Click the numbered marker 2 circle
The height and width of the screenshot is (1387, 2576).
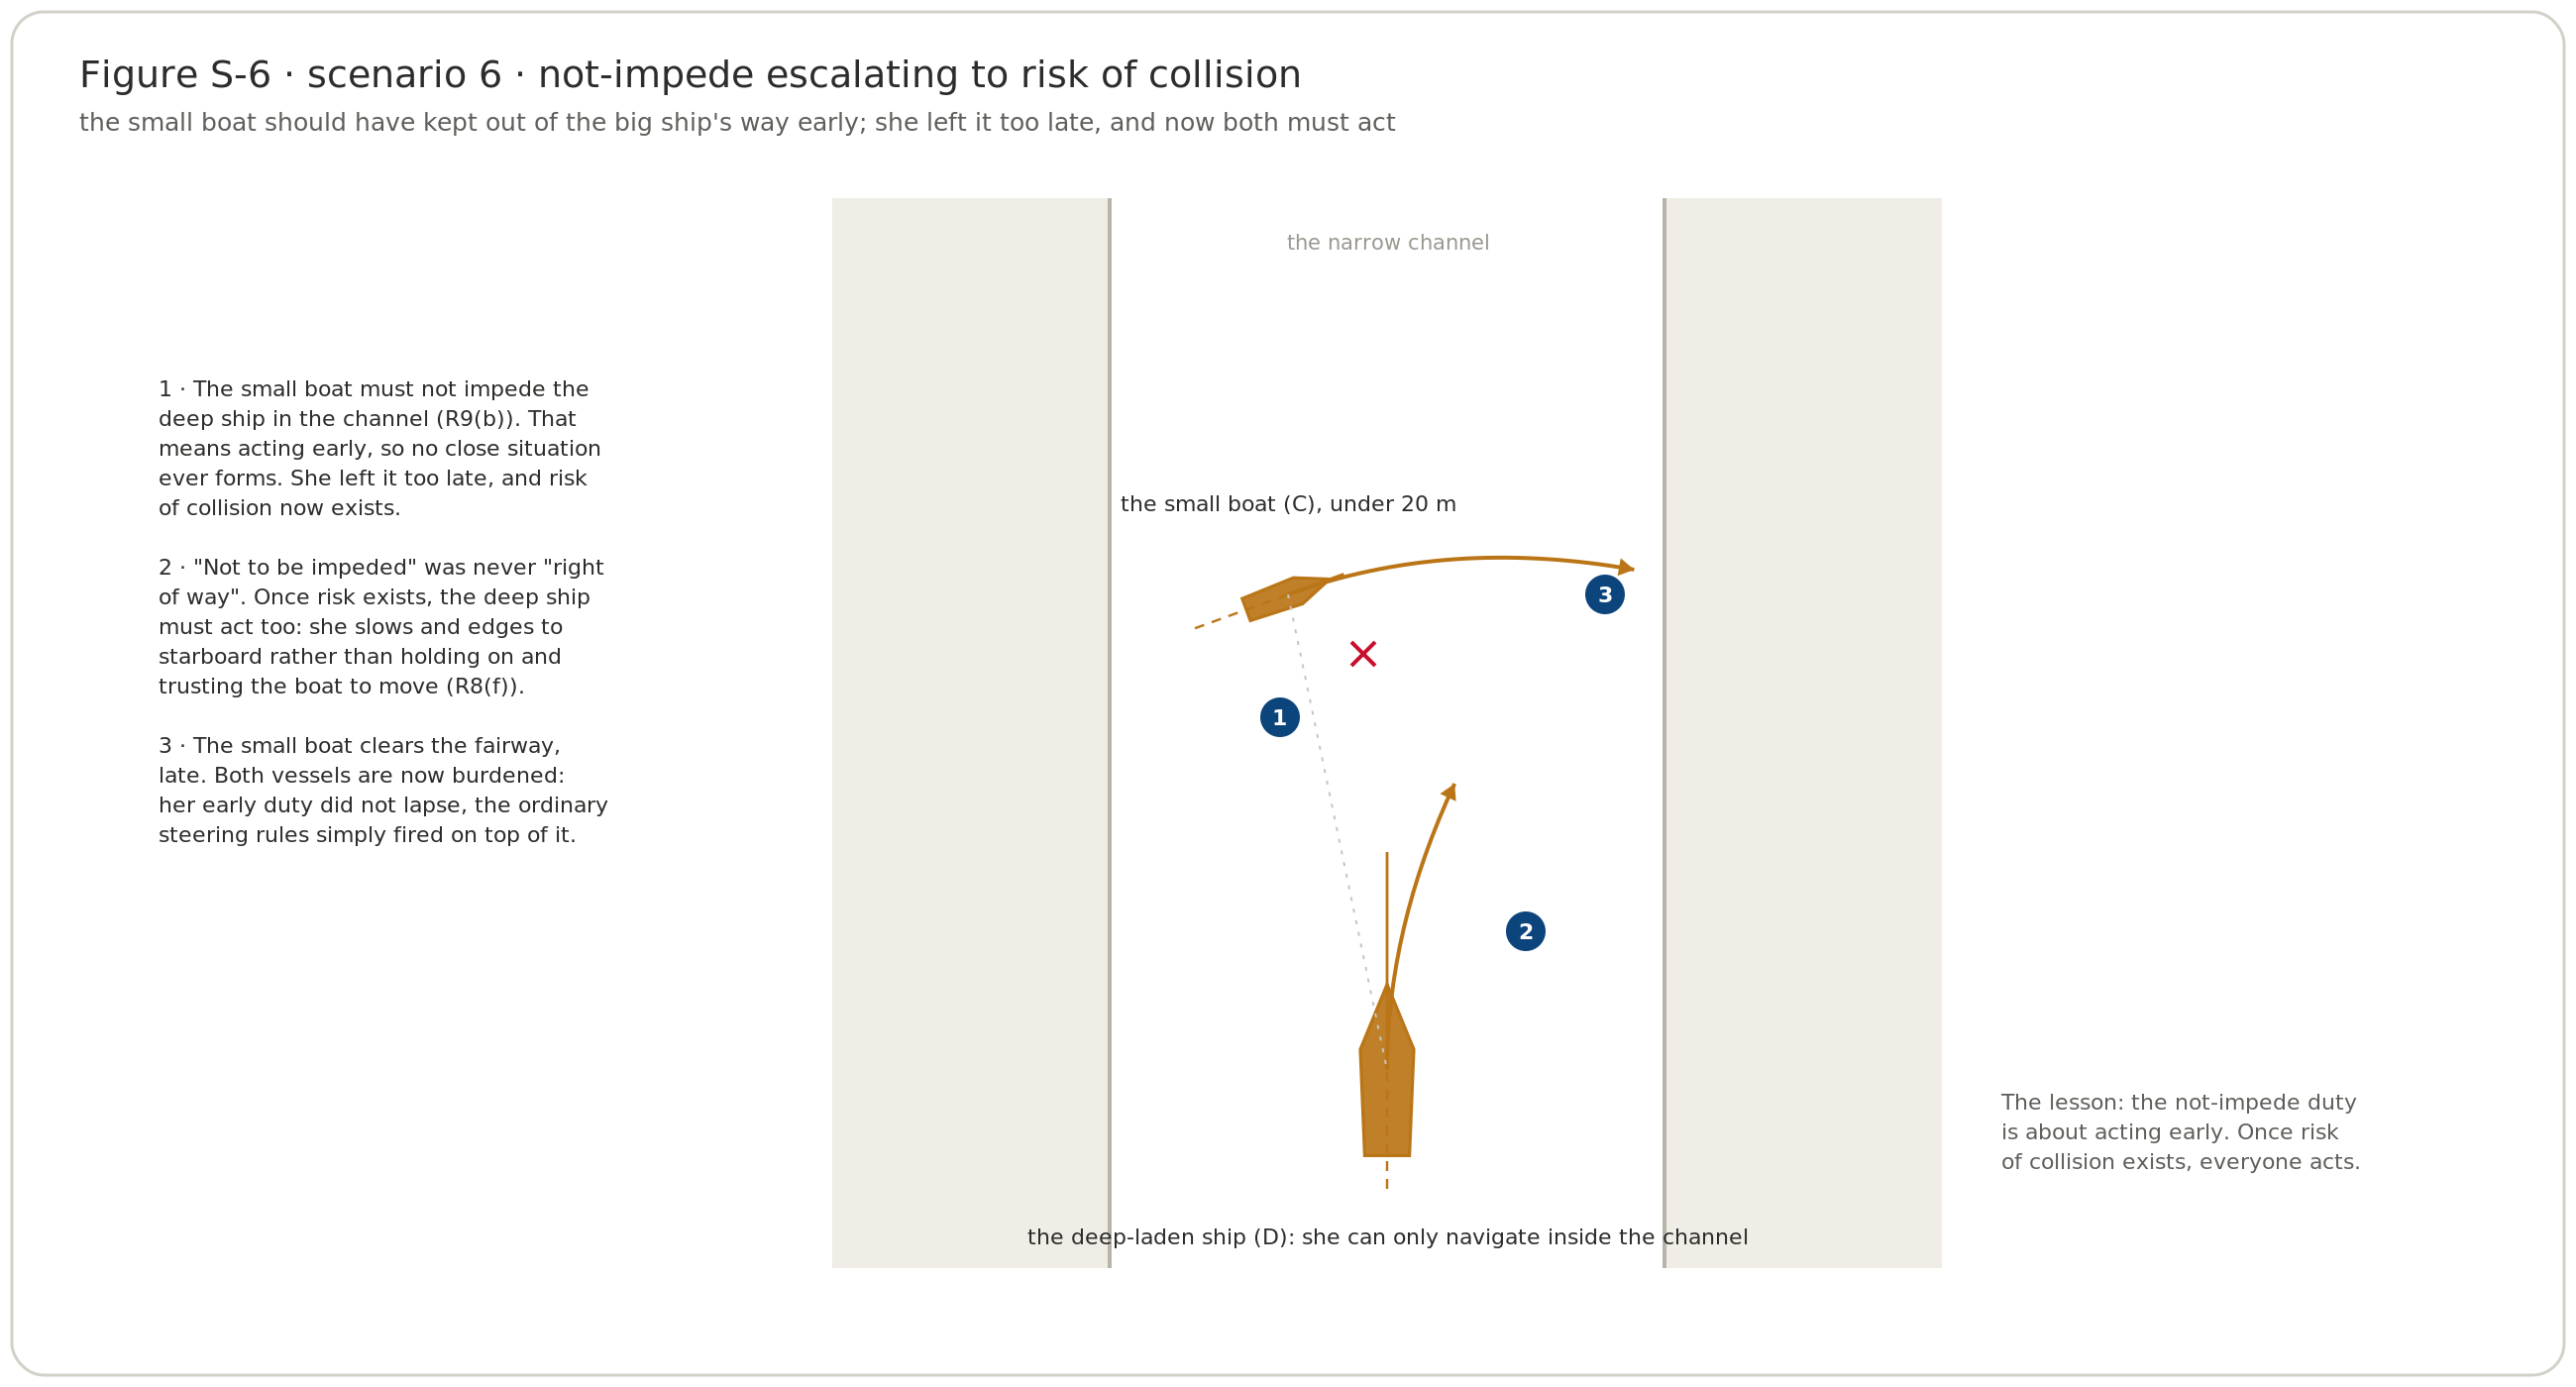(x=1525, y=931)
